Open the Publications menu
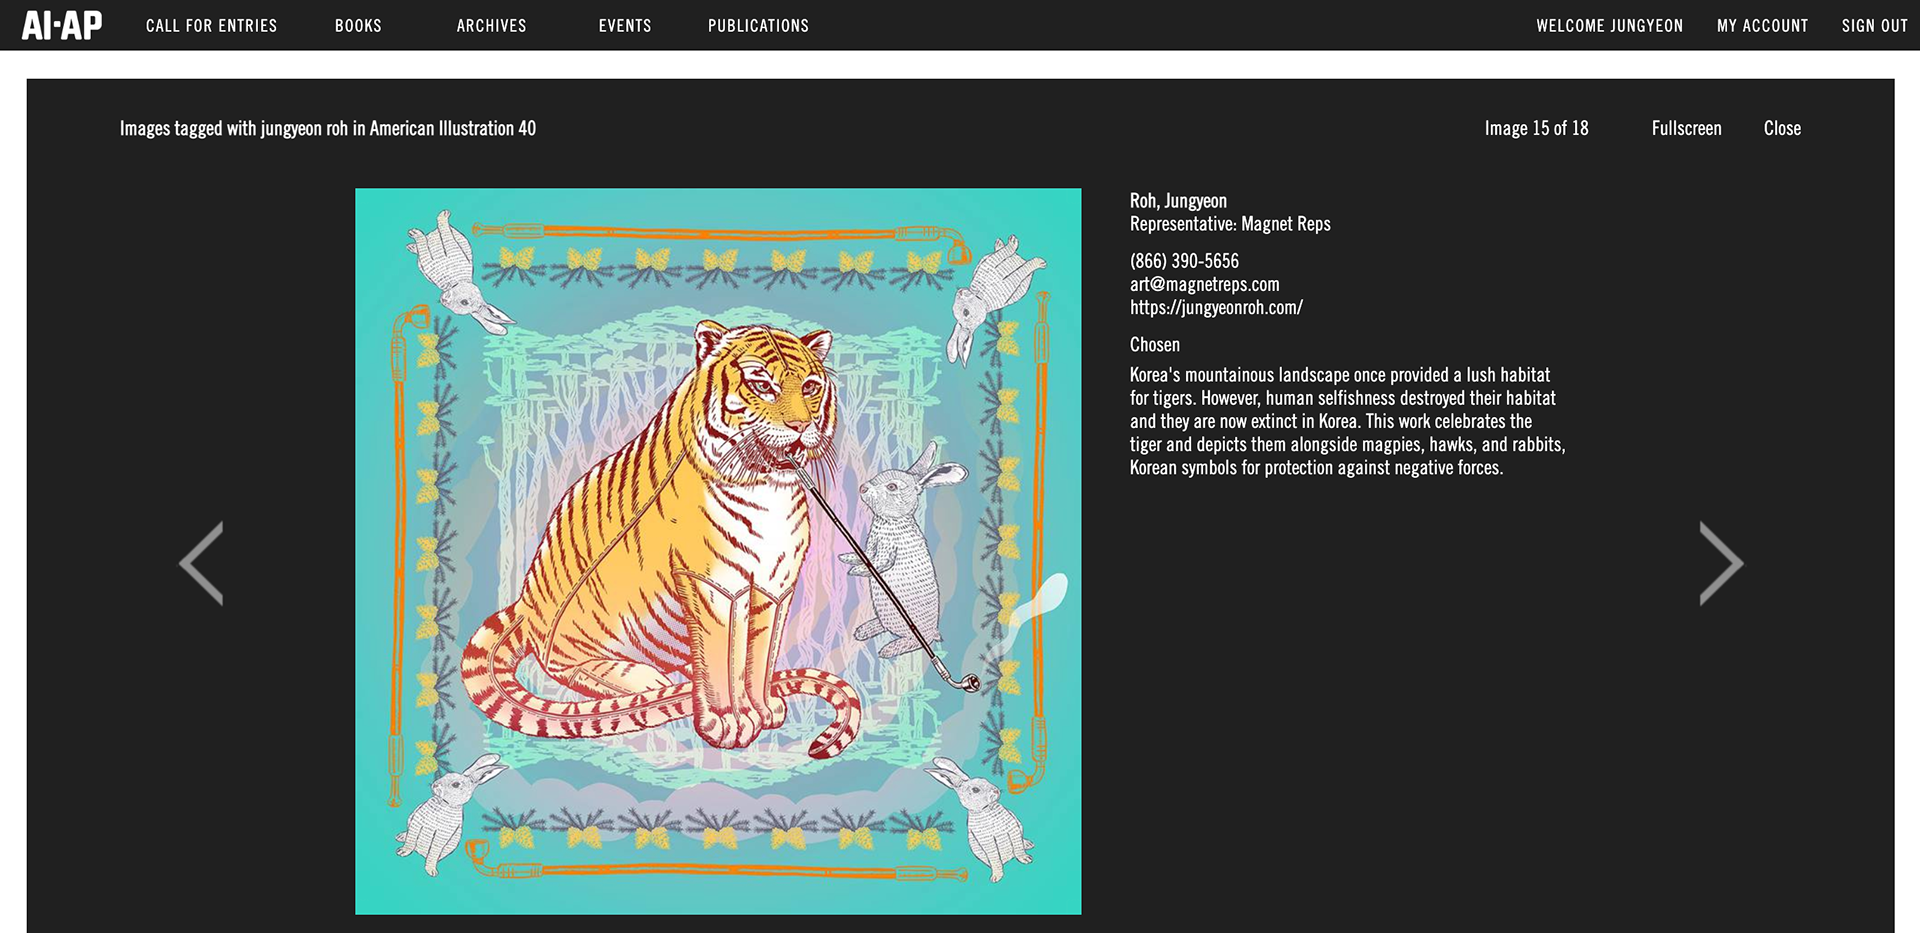The image size is (1920, 933). 759,26
